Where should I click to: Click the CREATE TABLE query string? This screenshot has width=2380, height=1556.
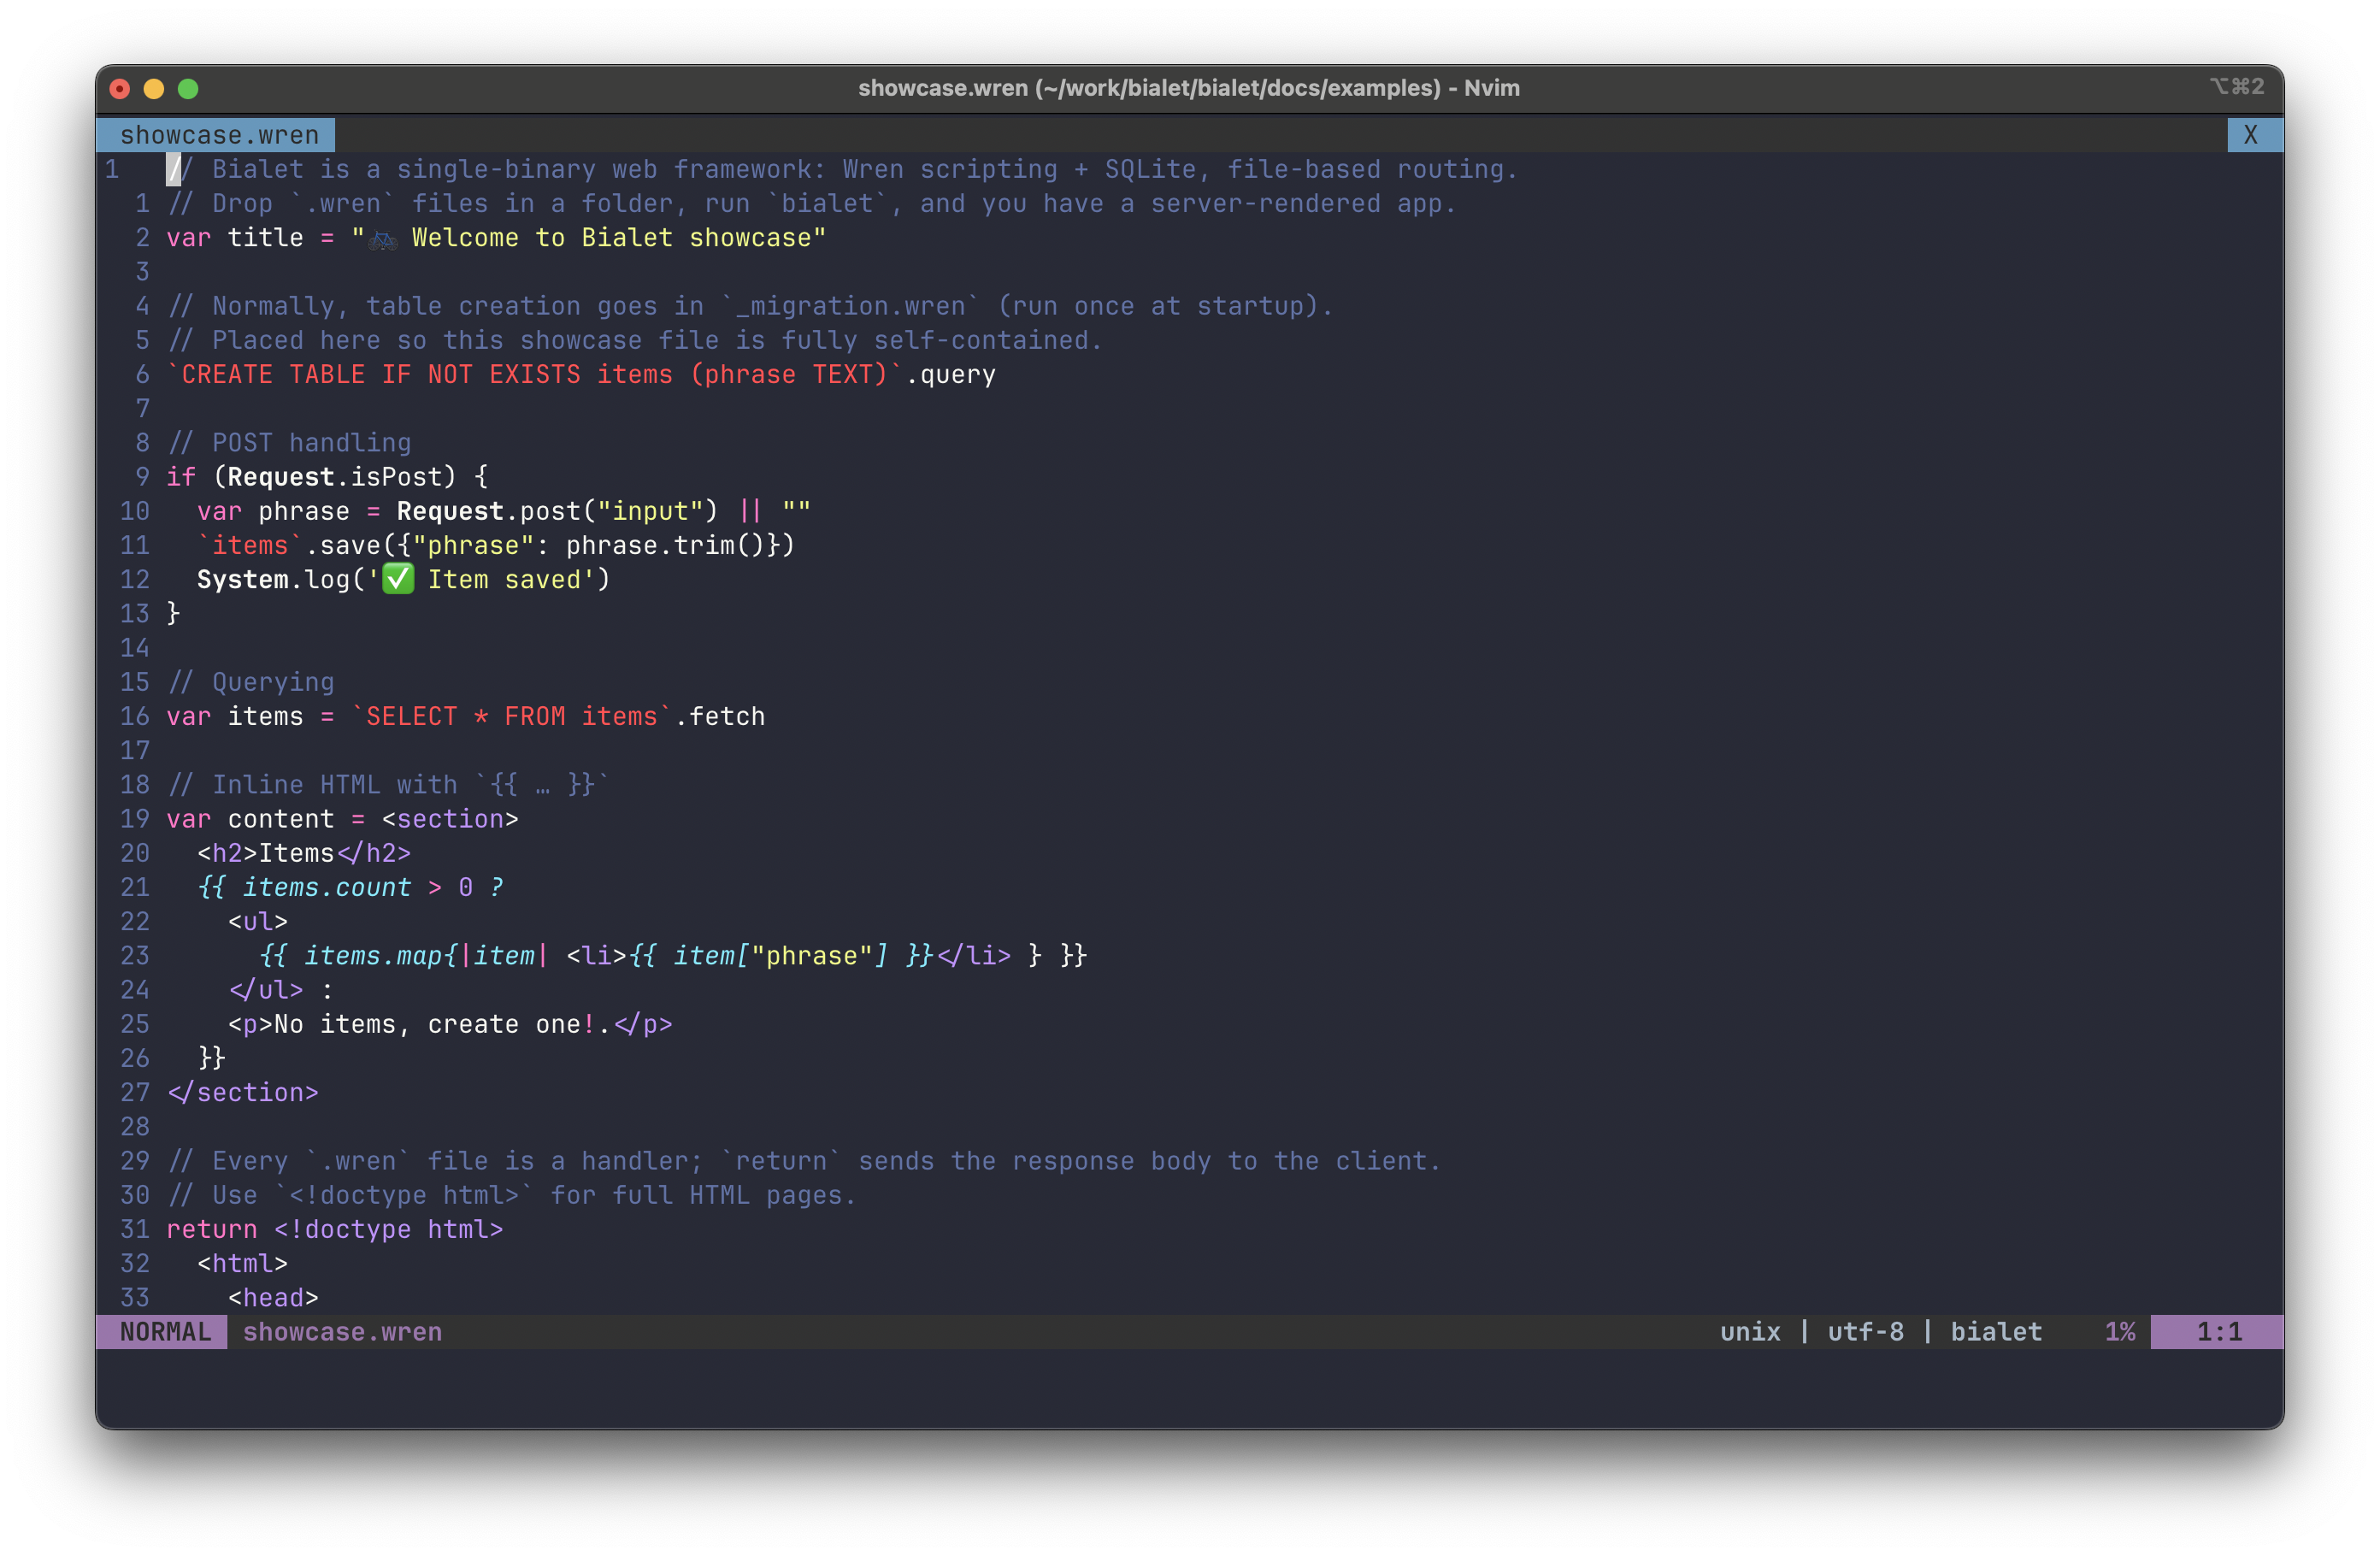click(535, 375)
